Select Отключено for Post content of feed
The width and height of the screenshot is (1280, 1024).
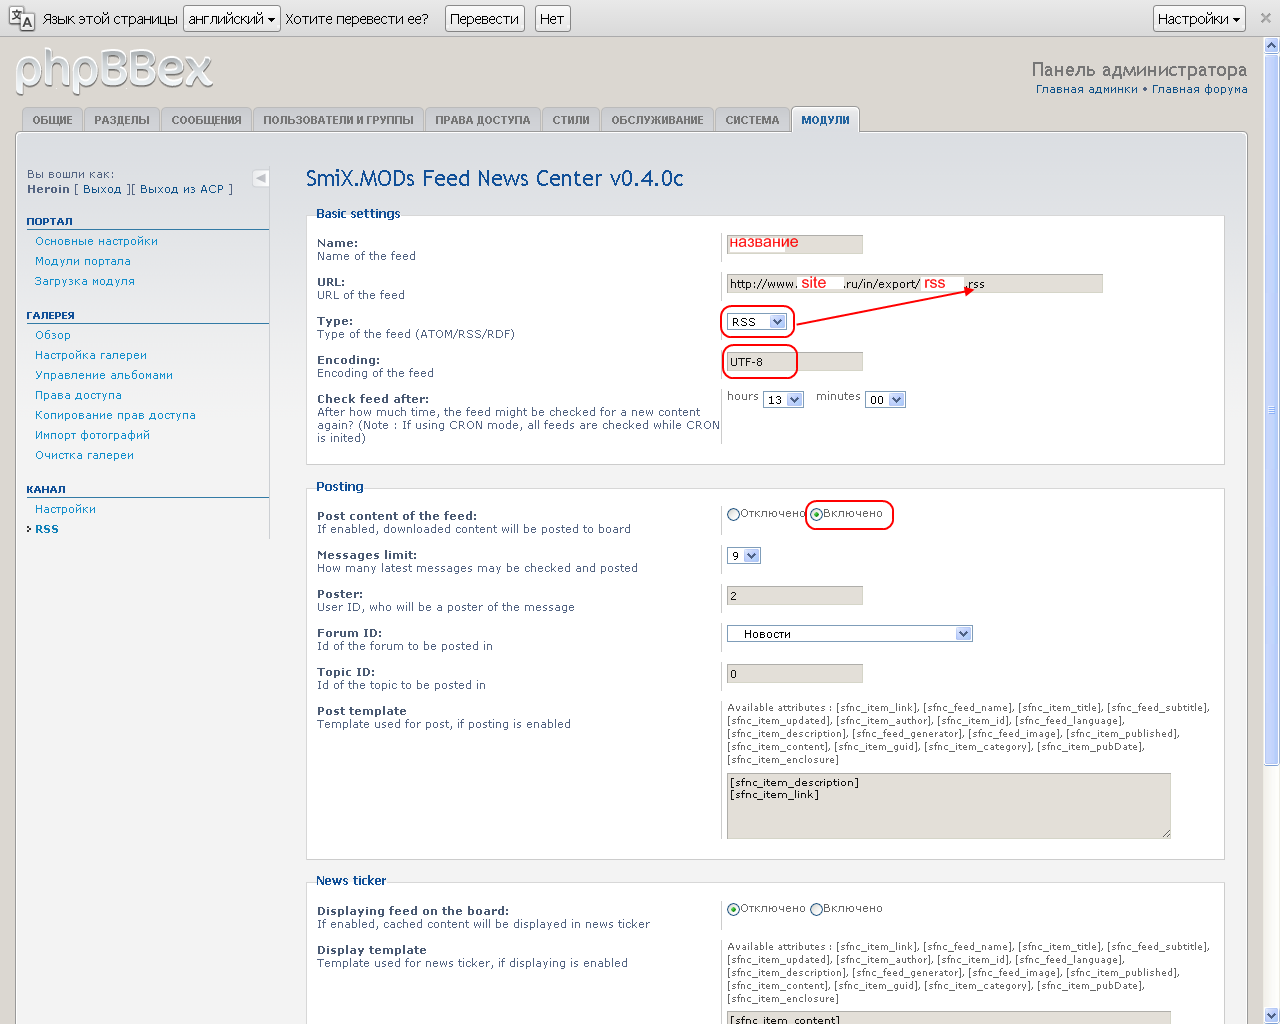[x=734, y=514]
